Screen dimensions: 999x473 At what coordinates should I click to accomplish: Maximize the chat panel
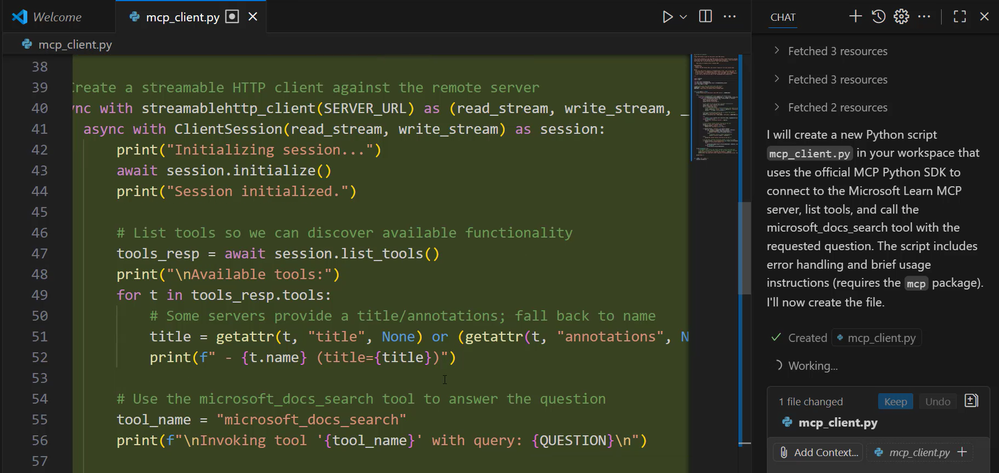[959, 17]
